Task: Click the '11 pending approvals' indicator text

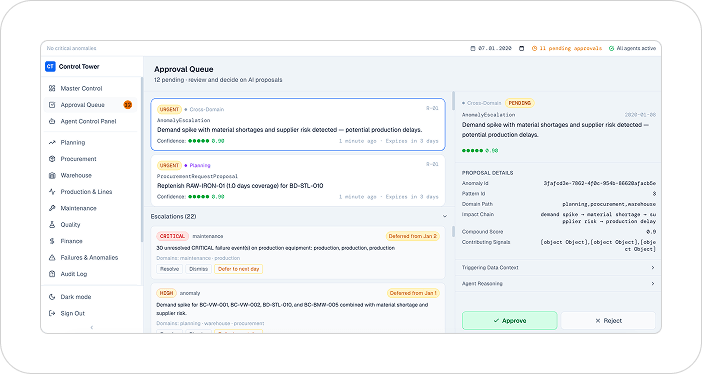Action: 571,48
